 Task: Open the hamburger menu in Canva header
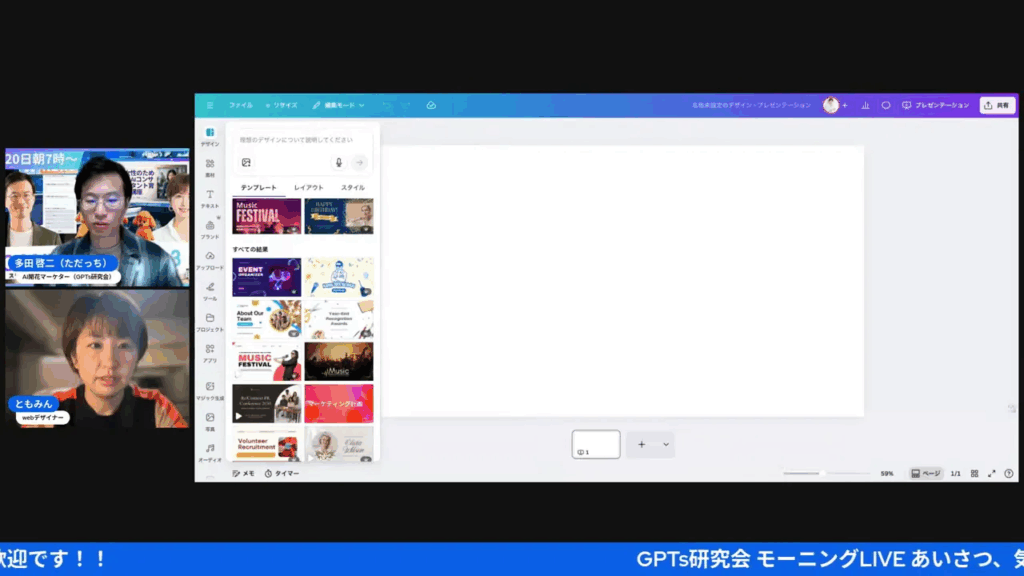210,105
